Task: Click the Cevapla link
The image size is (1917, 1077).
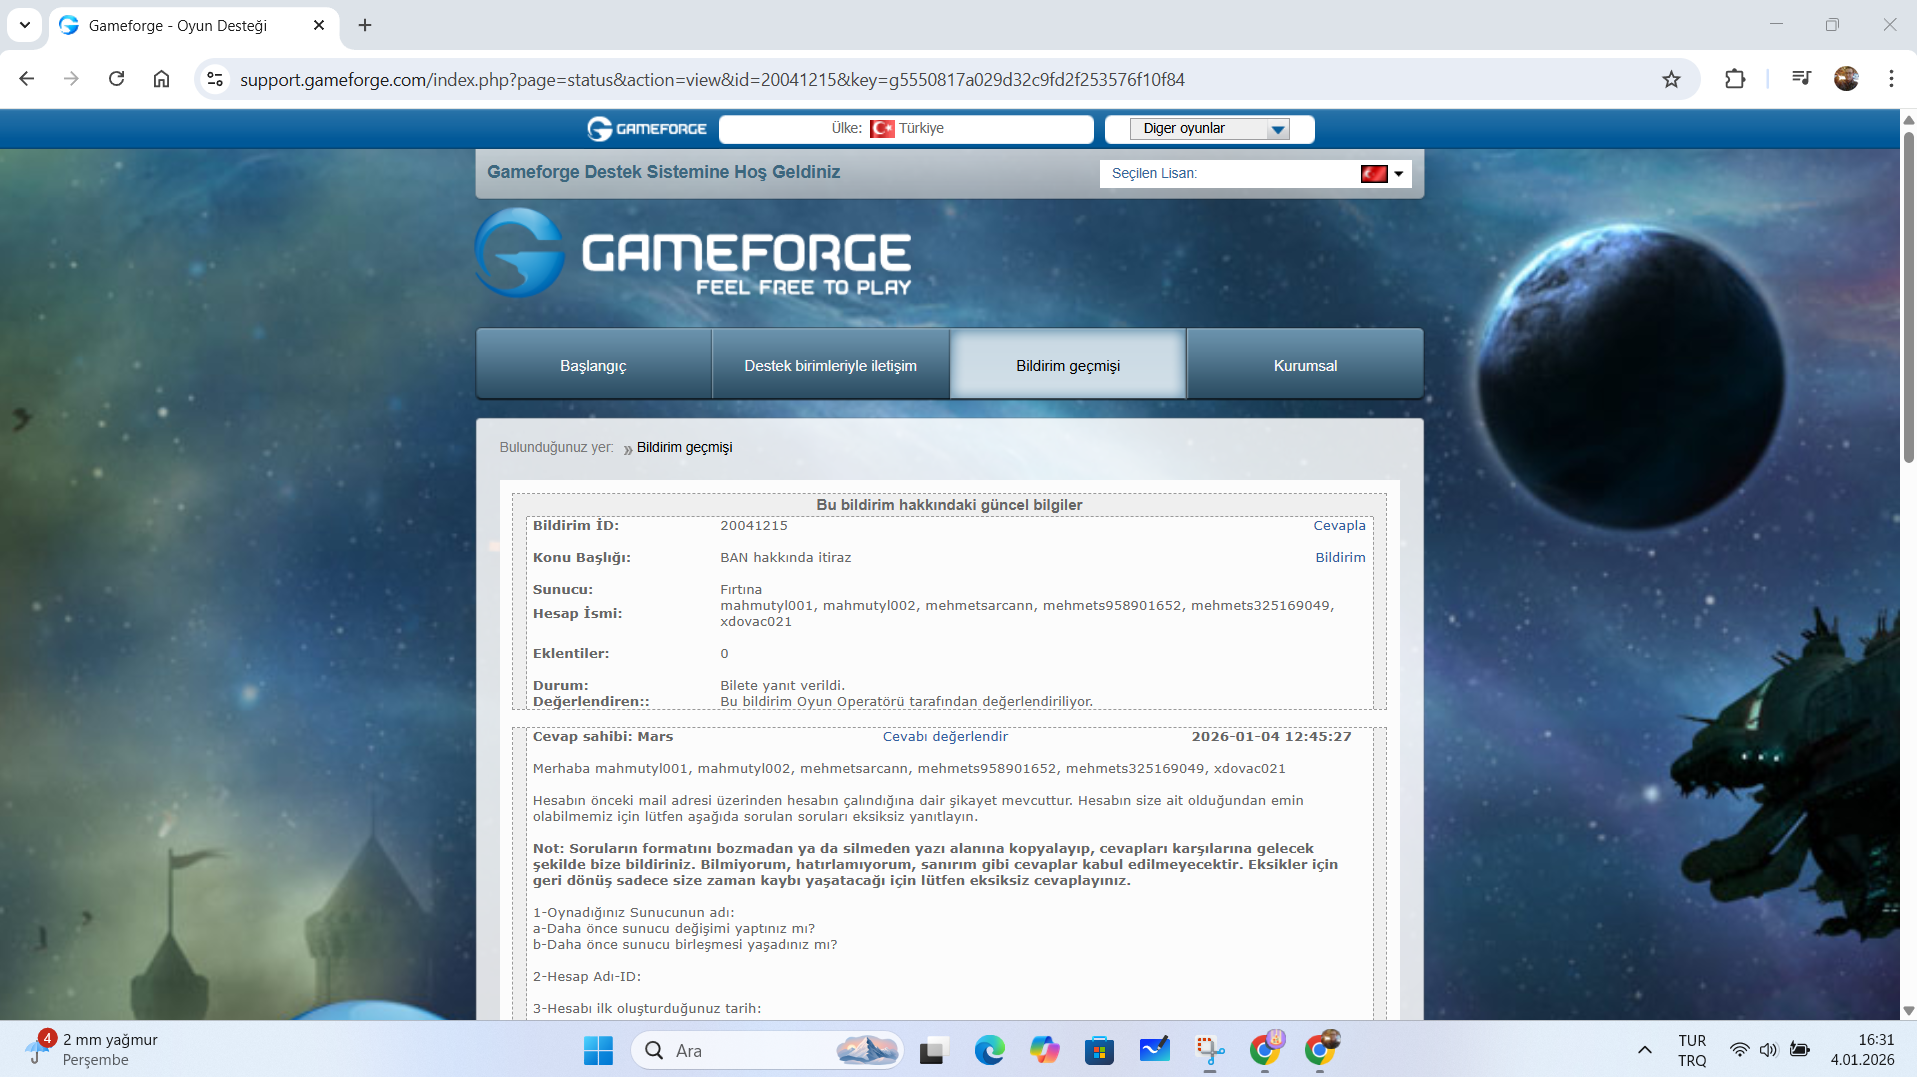Action: pyautogui.click(x=1339, y=526)
